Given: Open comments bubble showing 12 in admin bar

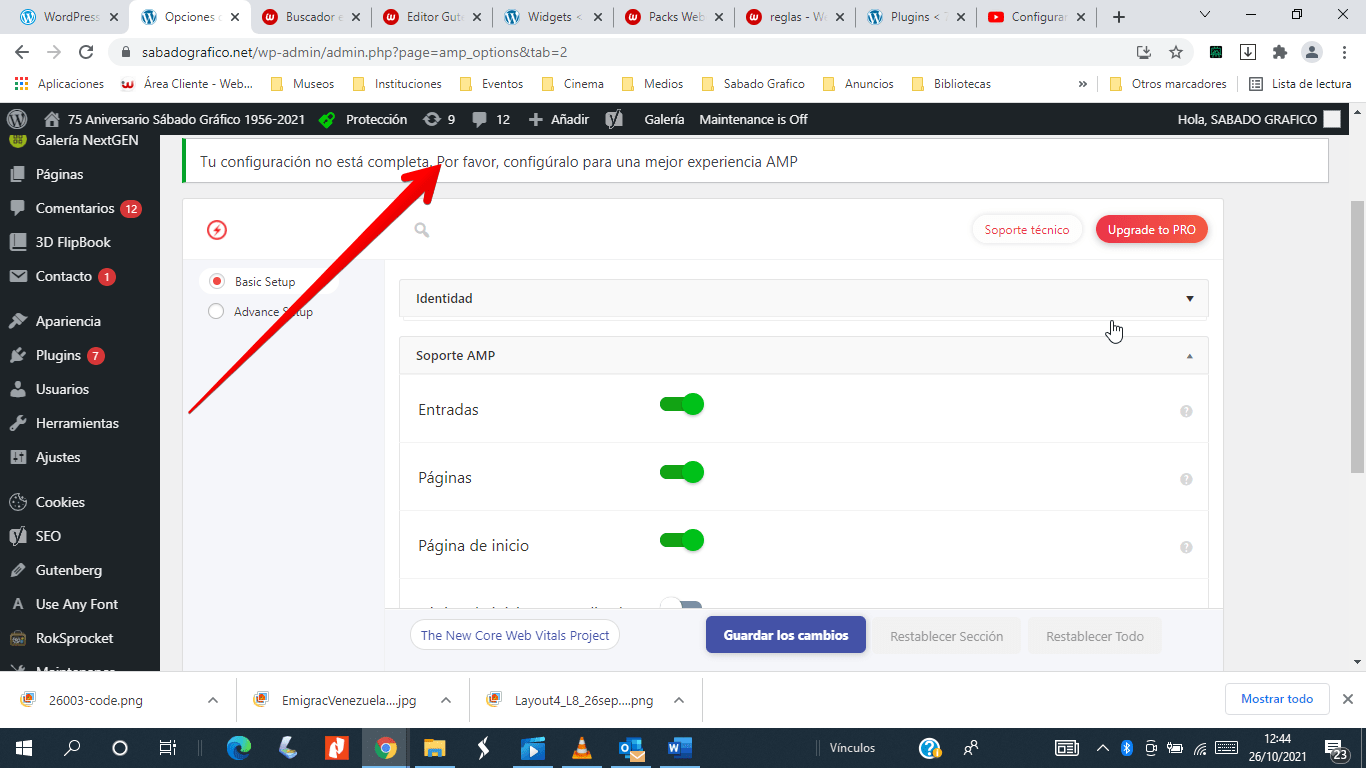Looking at the screenshot, I should point(491,119).
